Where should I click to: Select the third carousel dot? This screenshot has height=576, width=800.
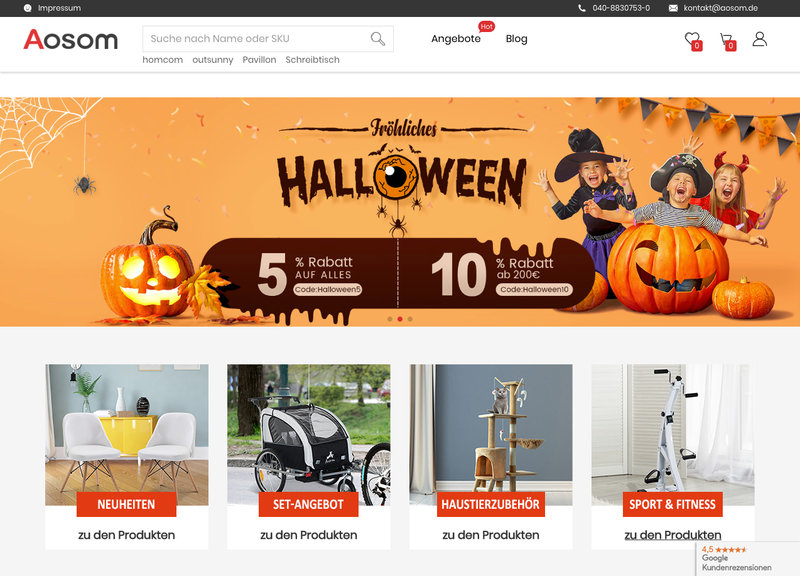[x=410, y=319]
